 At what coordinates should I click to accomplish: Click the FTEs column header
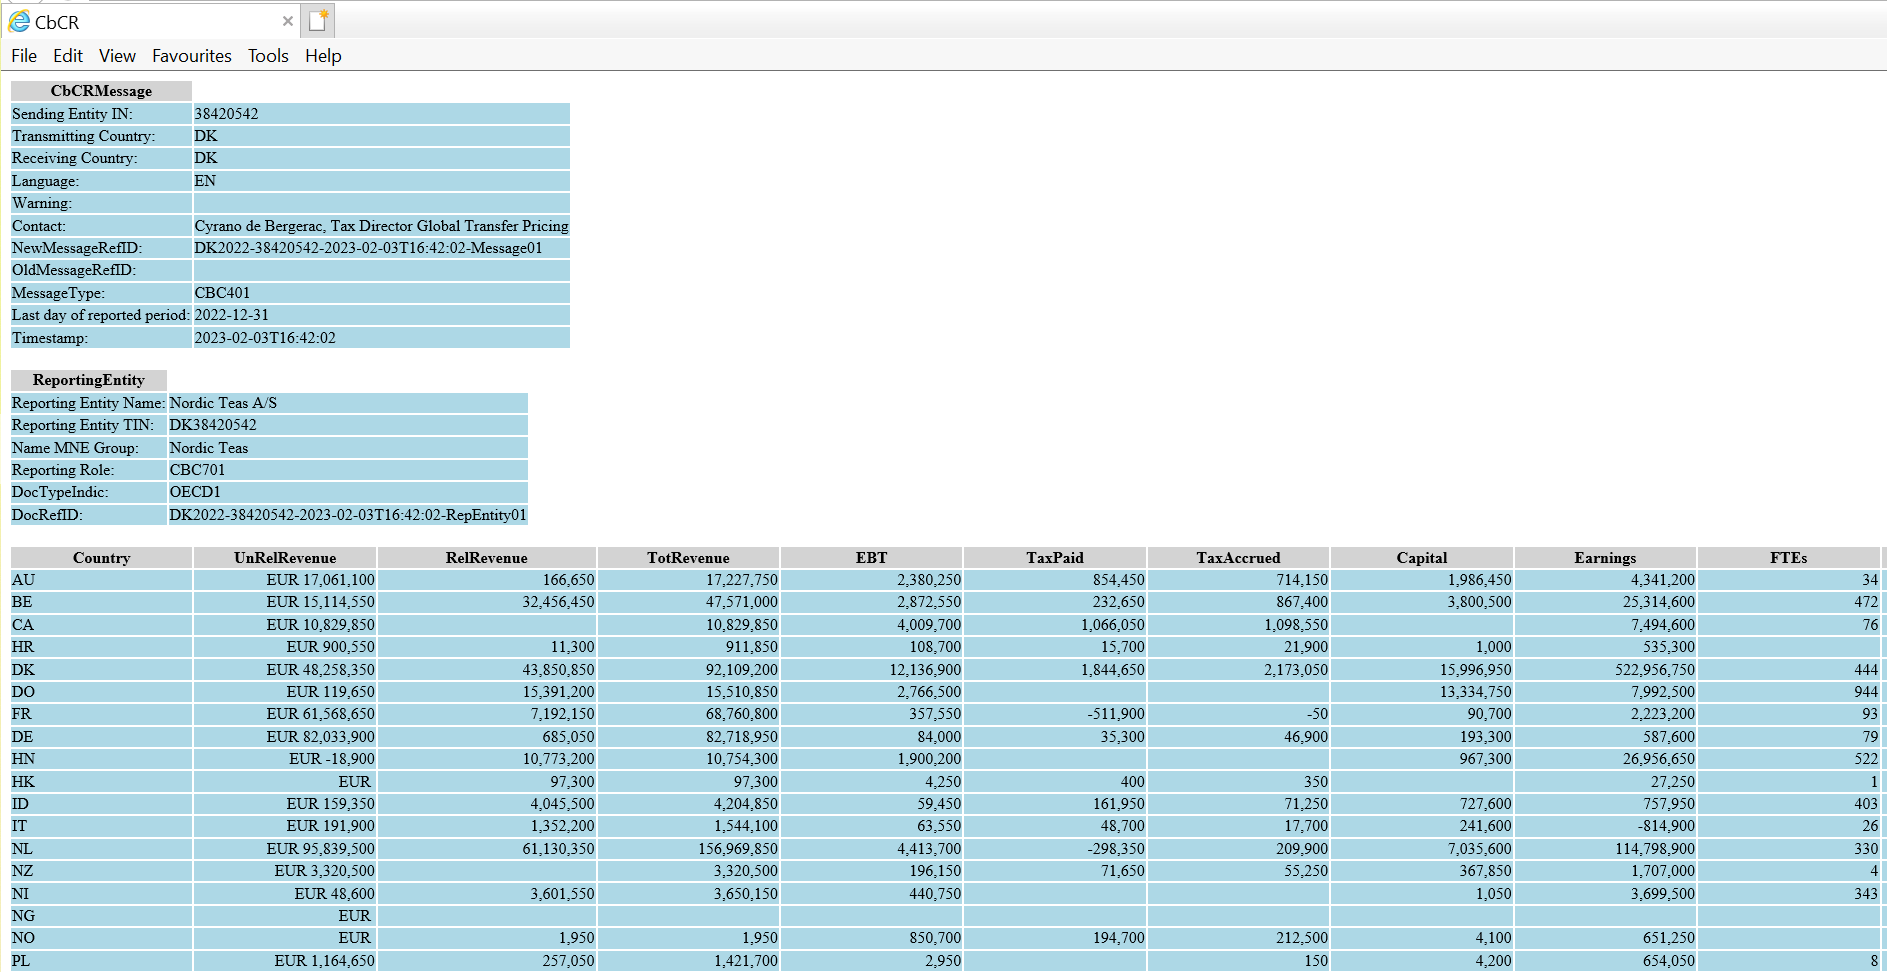[1788, 558]
